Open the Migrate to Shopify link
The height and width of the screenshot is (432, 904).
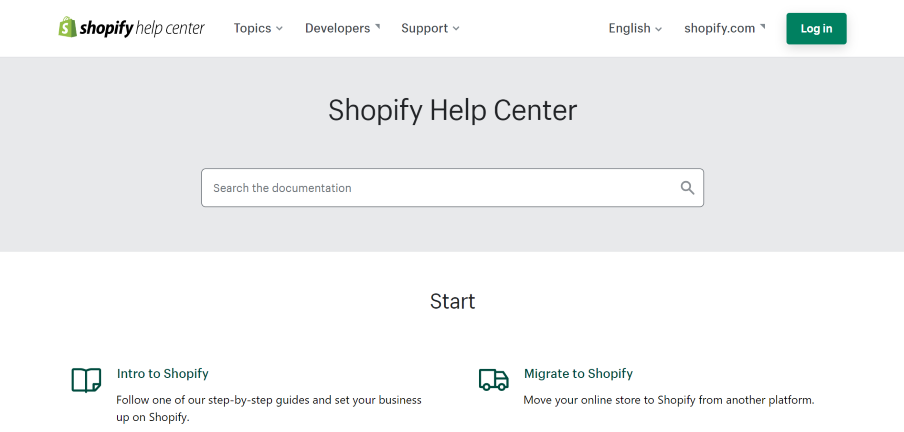tap(578, 373)
